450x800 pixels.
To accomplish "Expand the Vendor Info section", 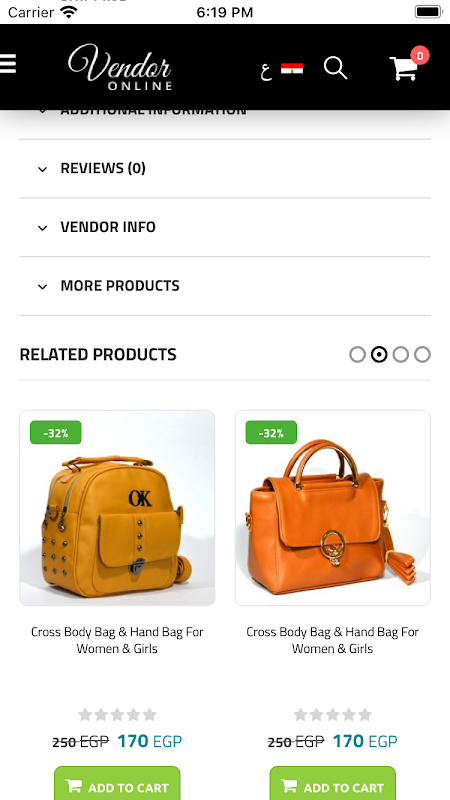I will [225, 227].
